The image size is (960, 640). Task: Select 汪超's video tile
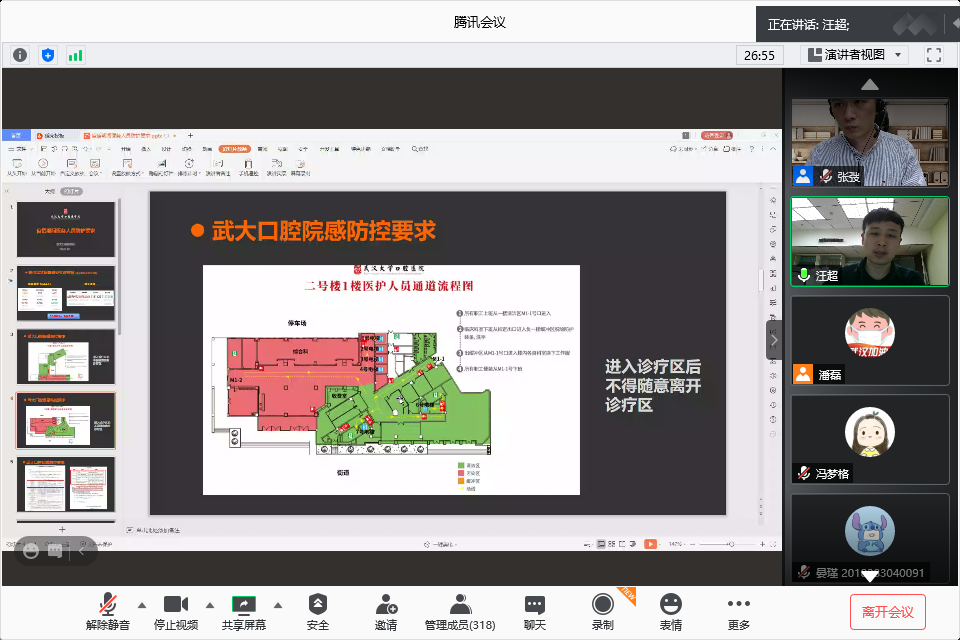[x=870, y=241]
